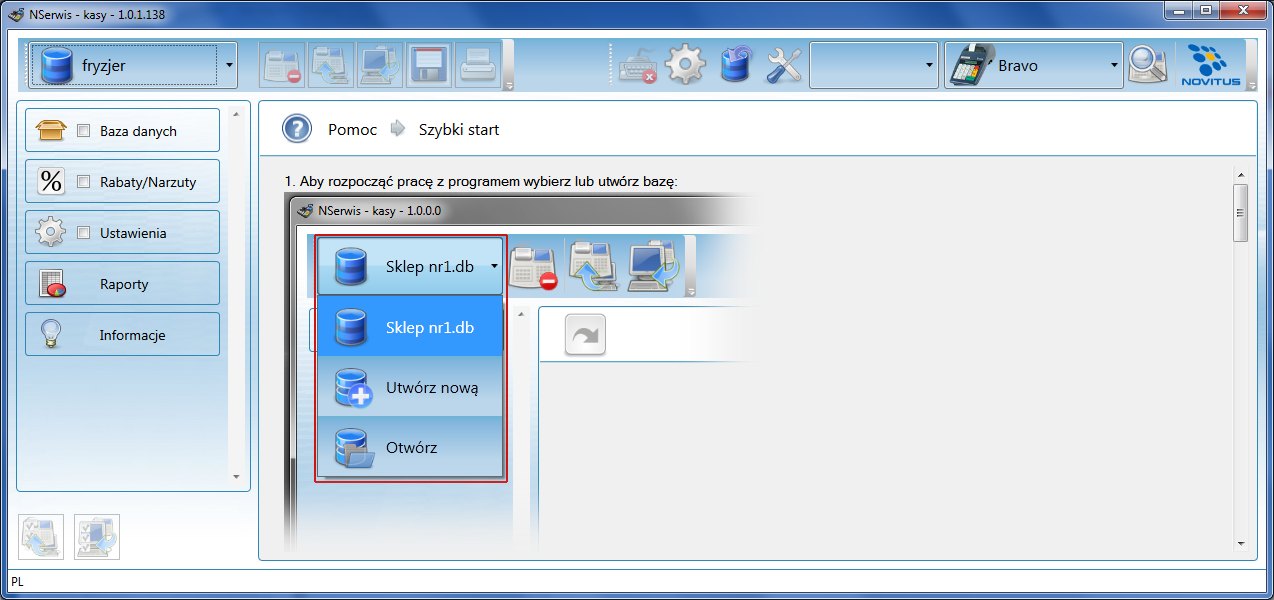The width and height of the screenshot is (1274, 600).
Task: Click the percent icon of Rabaty/Narzuty
Action: tap(51, 182)
